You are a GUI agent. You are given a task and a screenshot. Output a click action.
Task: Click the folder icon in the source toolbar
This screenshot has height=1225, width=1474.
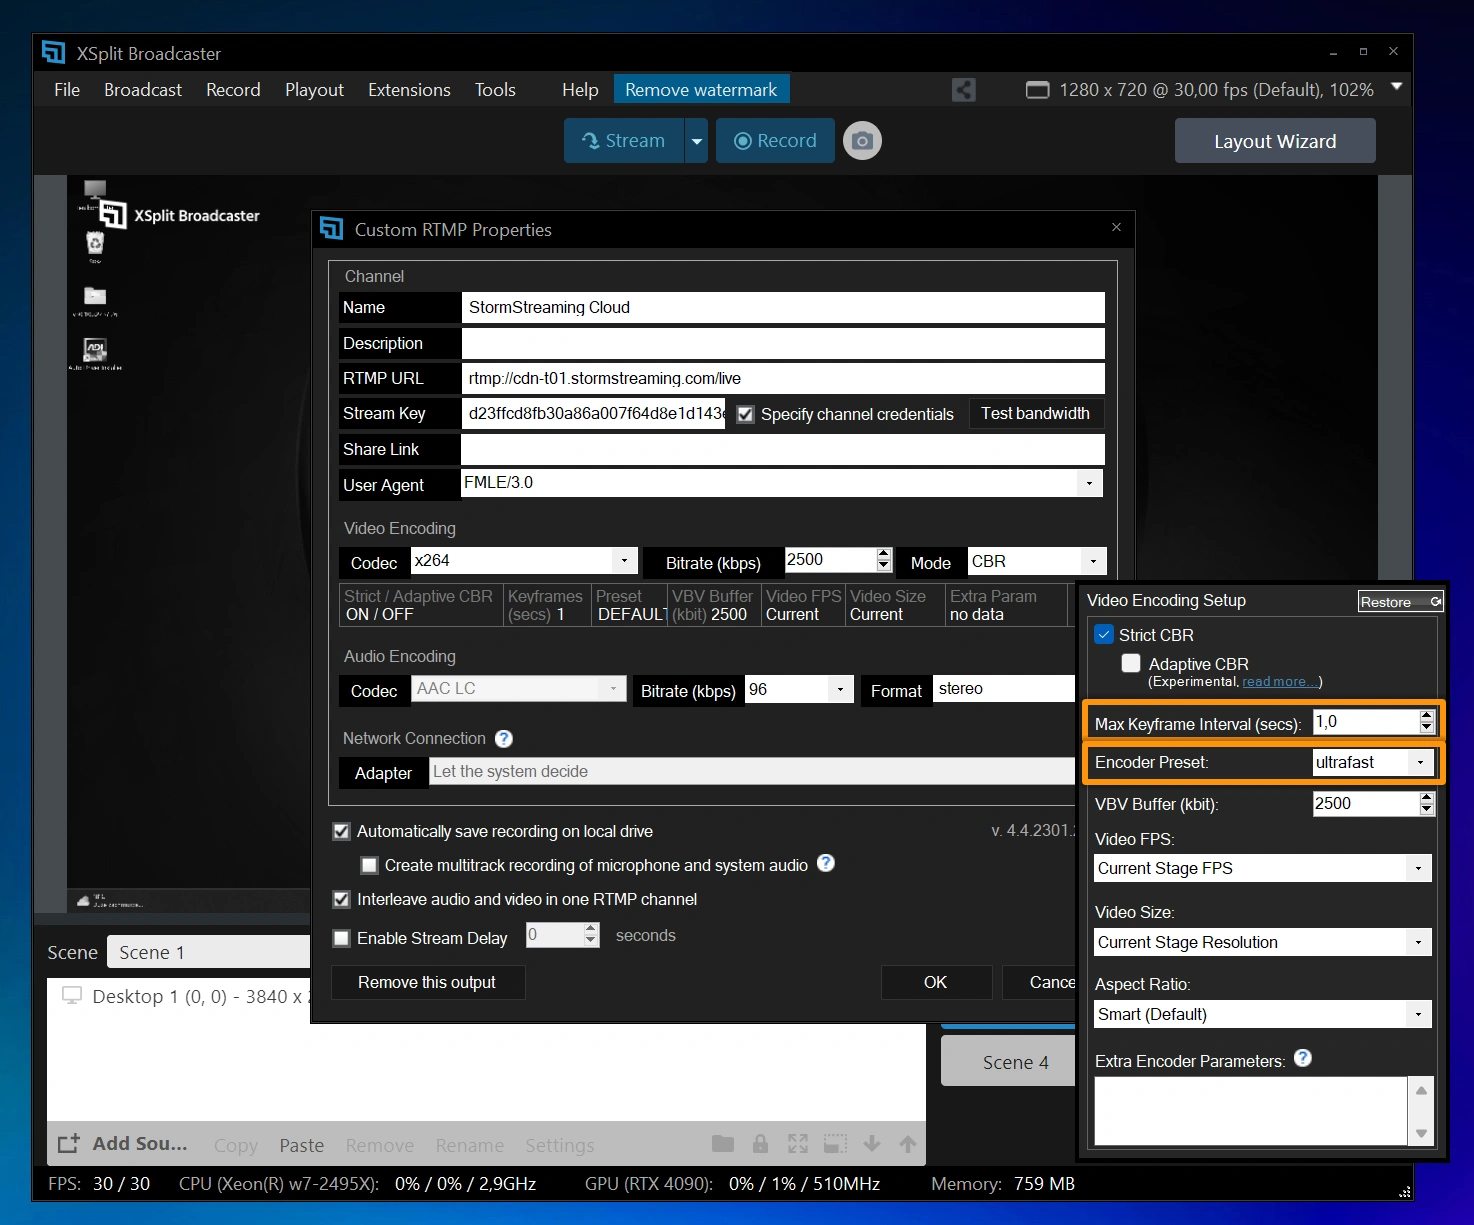722,1143
